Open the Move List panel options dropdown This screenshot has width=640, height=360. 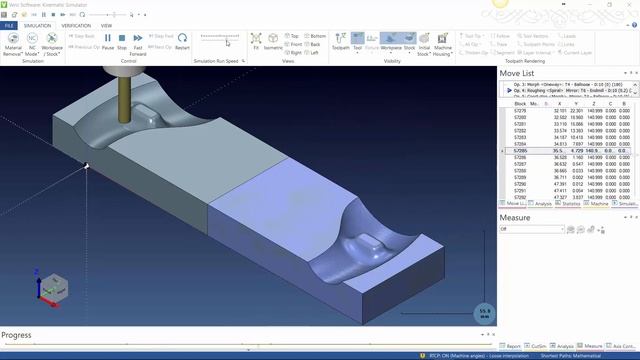[x=625, y=73]
